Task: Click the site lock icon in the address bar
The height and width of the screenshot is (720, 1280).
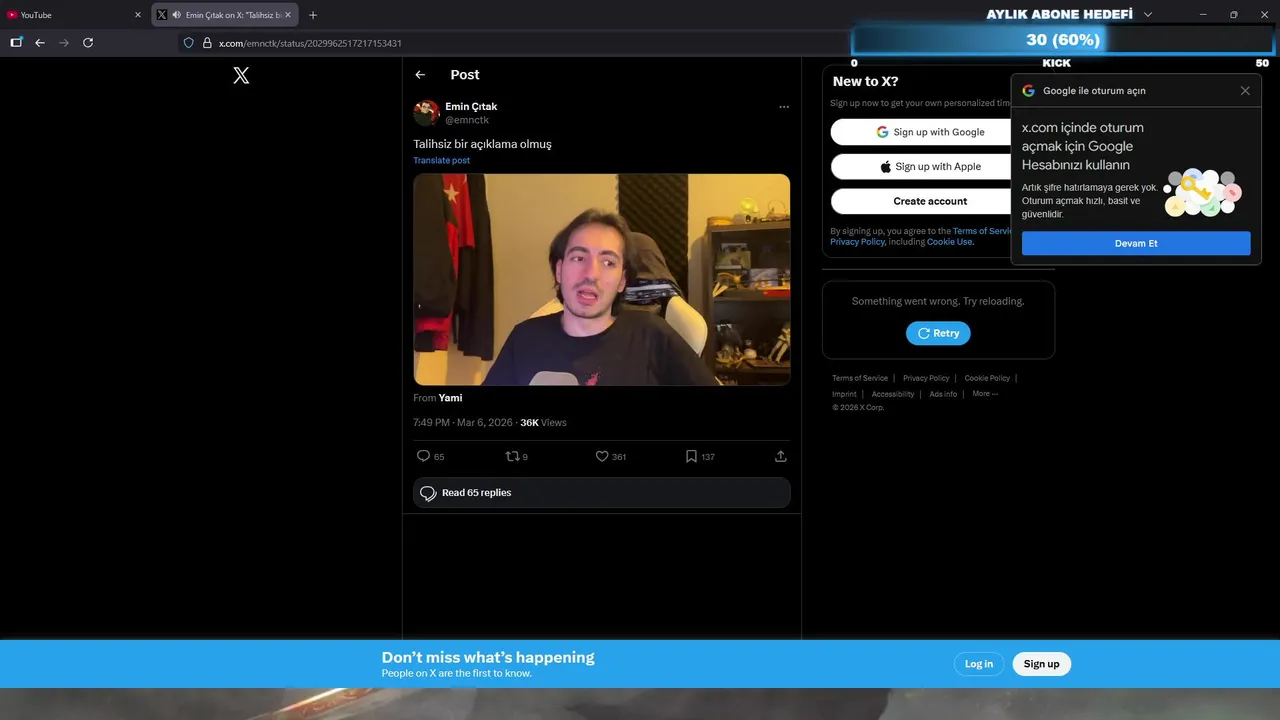Action: pos(207,43)
